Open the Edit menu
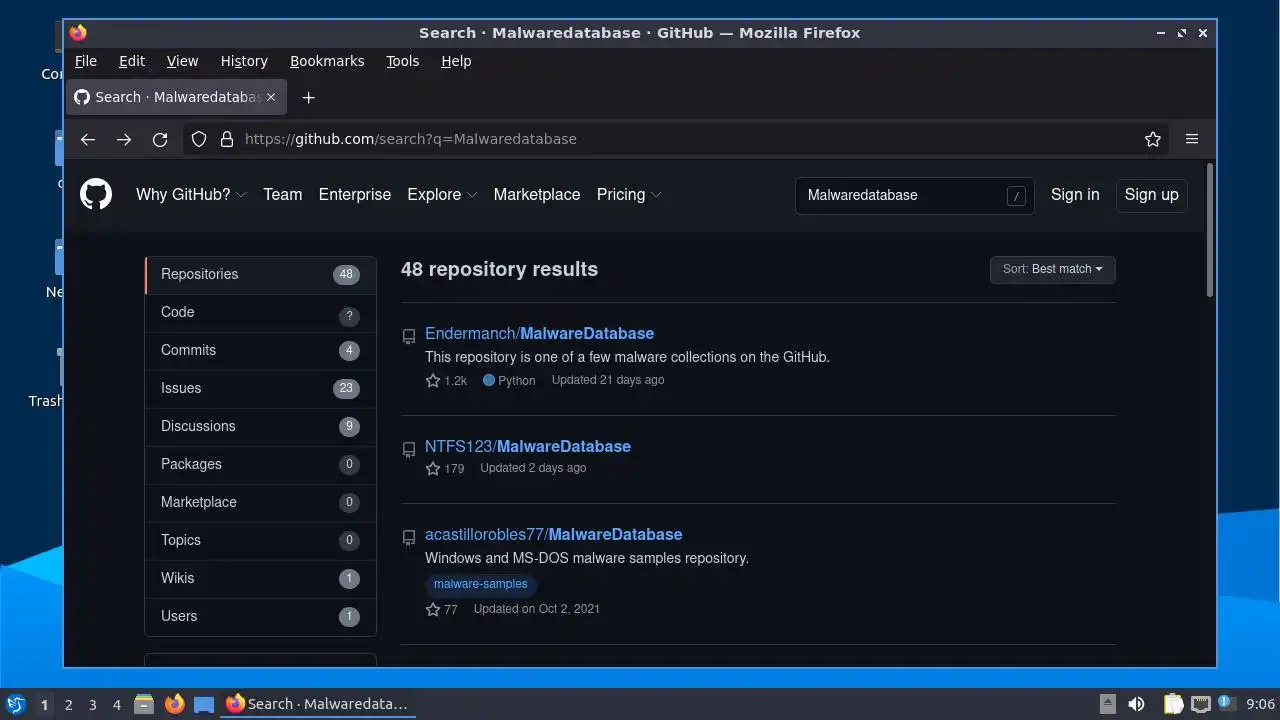Viewport: 1280px width, 720px height. coord(132,61)
